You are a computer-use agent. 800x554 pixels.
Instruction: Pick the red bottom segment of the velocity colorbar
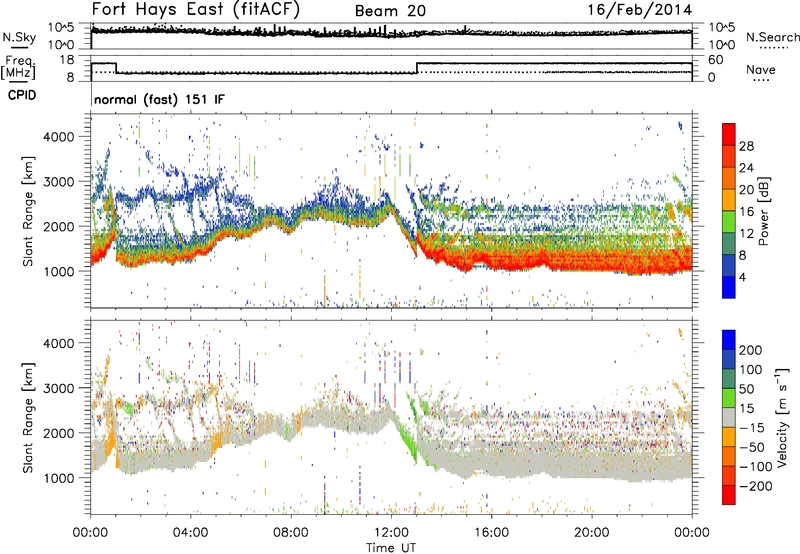click(729, 495)
